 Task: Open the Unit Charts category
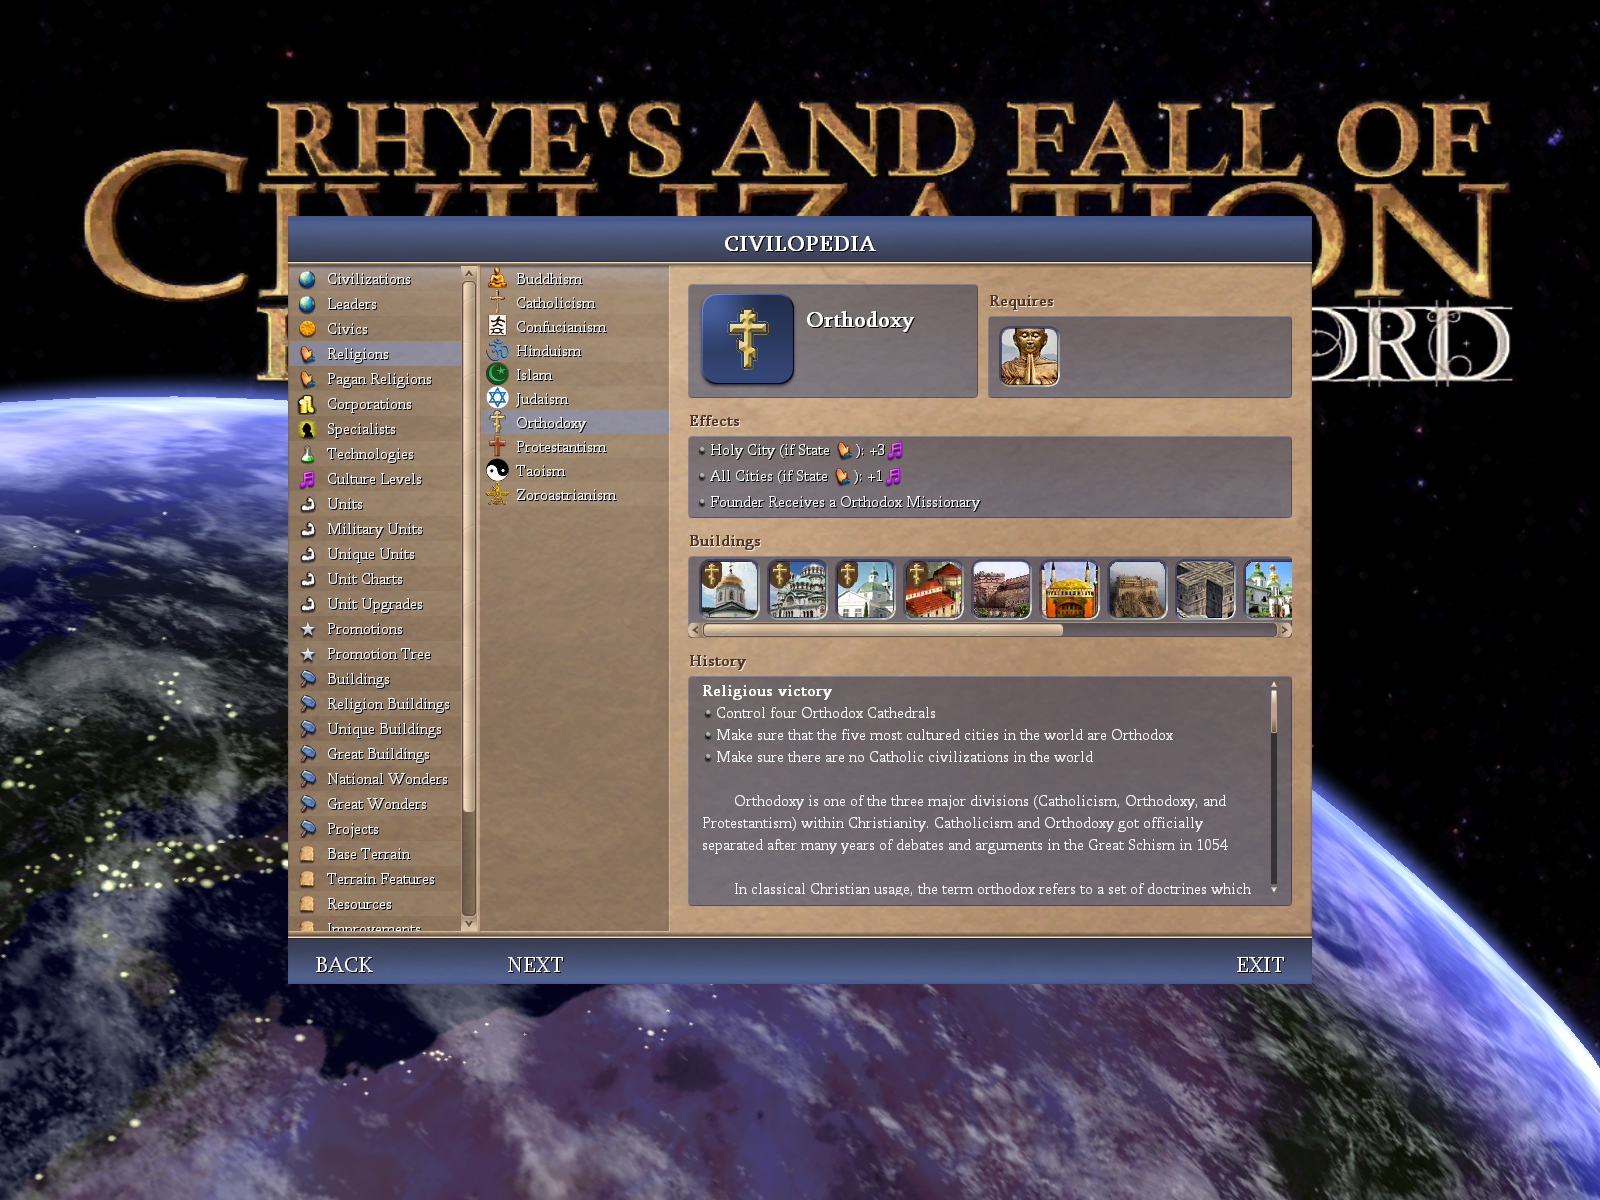pyautogui.click(x=376, y=579)
